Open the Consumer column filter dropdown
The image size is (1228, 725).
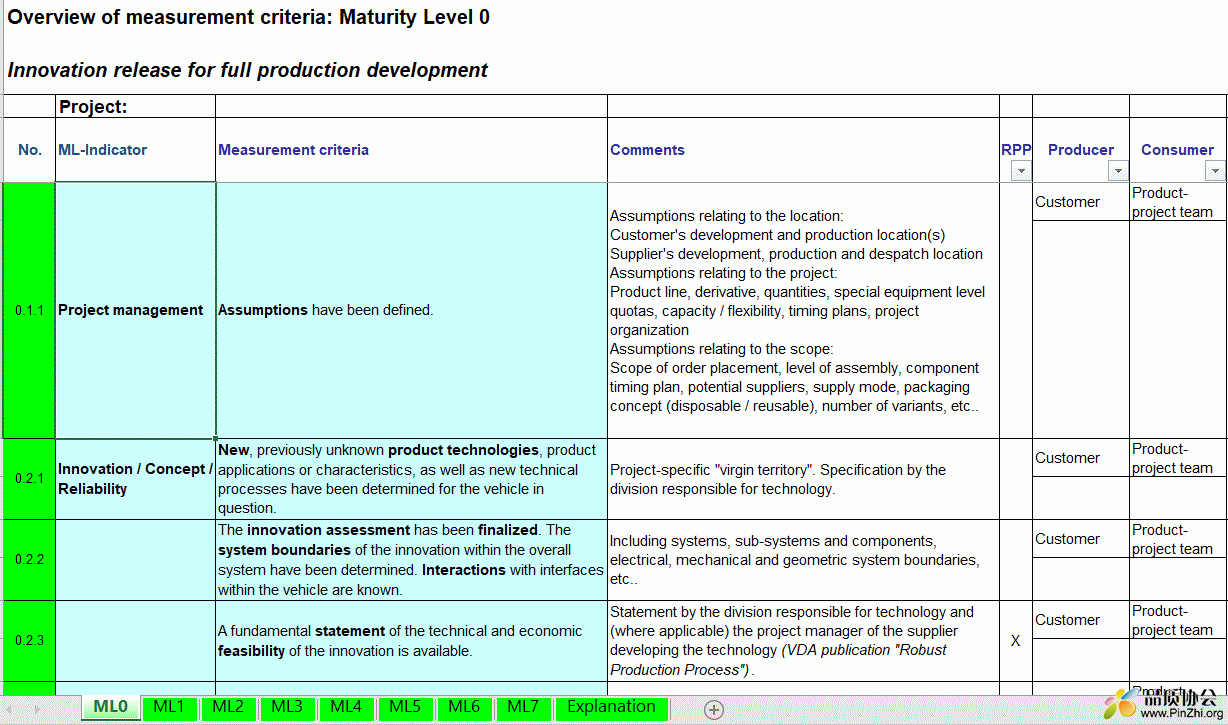(1215, 171)
